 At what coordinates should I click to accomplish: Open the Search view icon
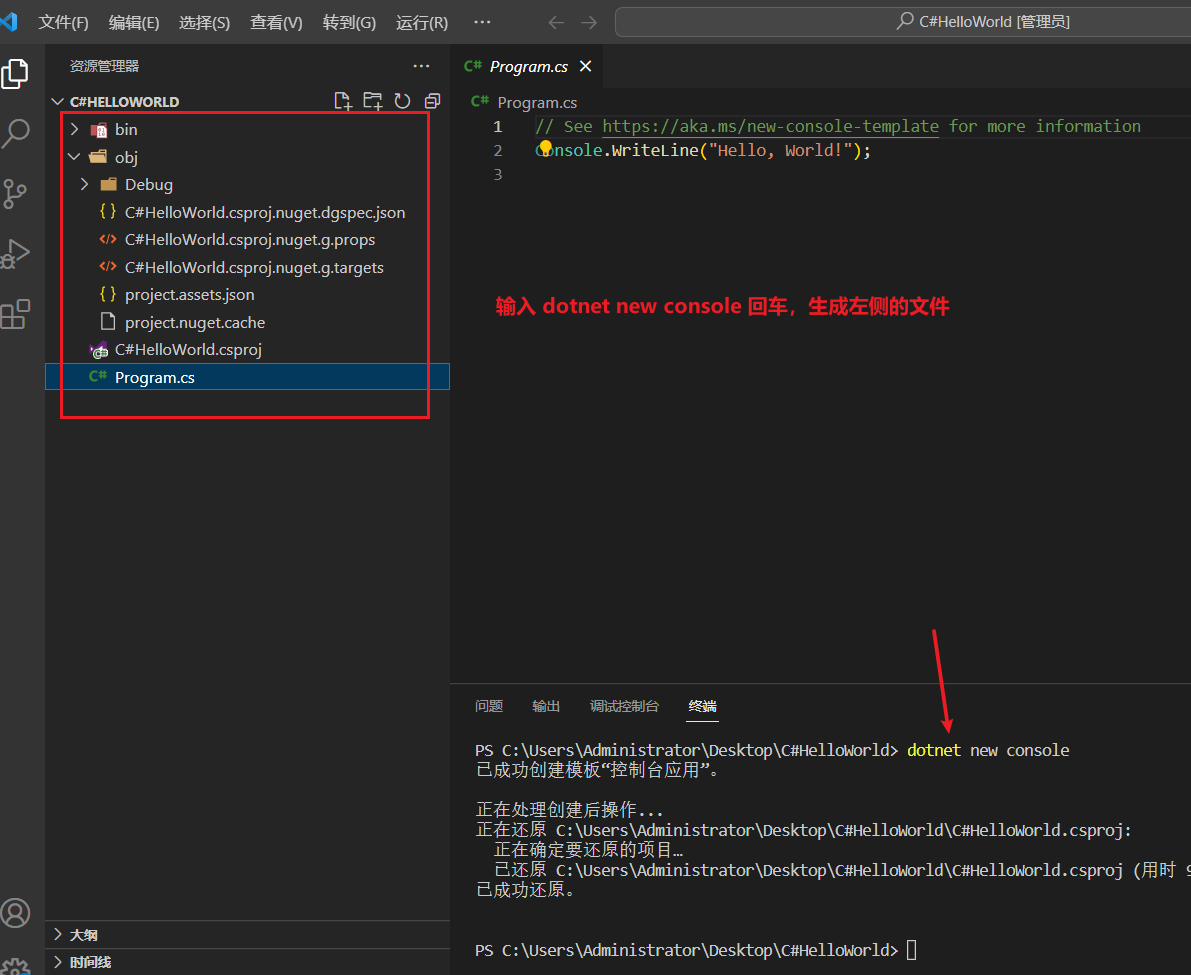pyautogui.click(x=16, y=133)
